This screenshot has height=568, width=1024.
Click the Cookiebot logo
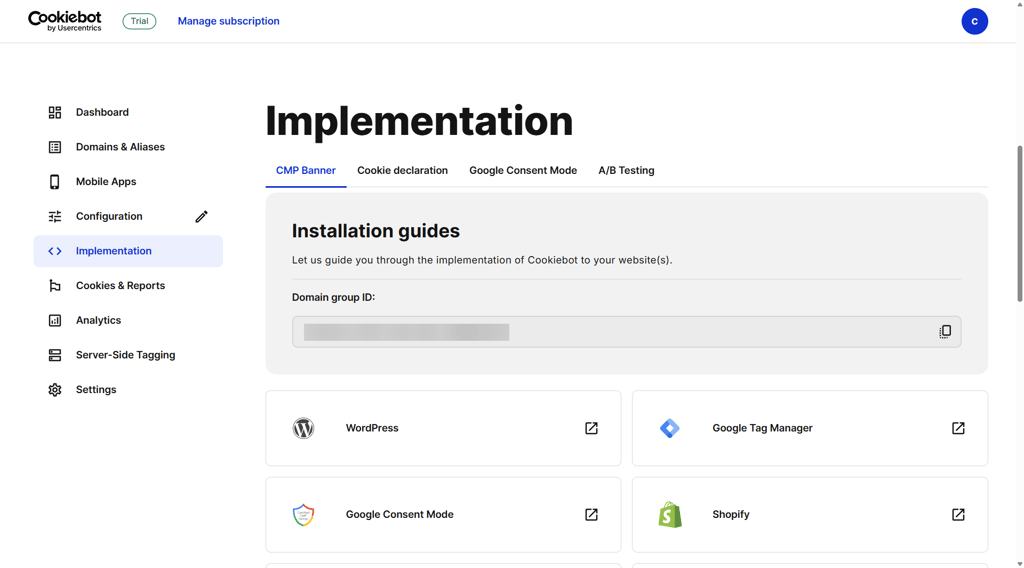(65, 21)
